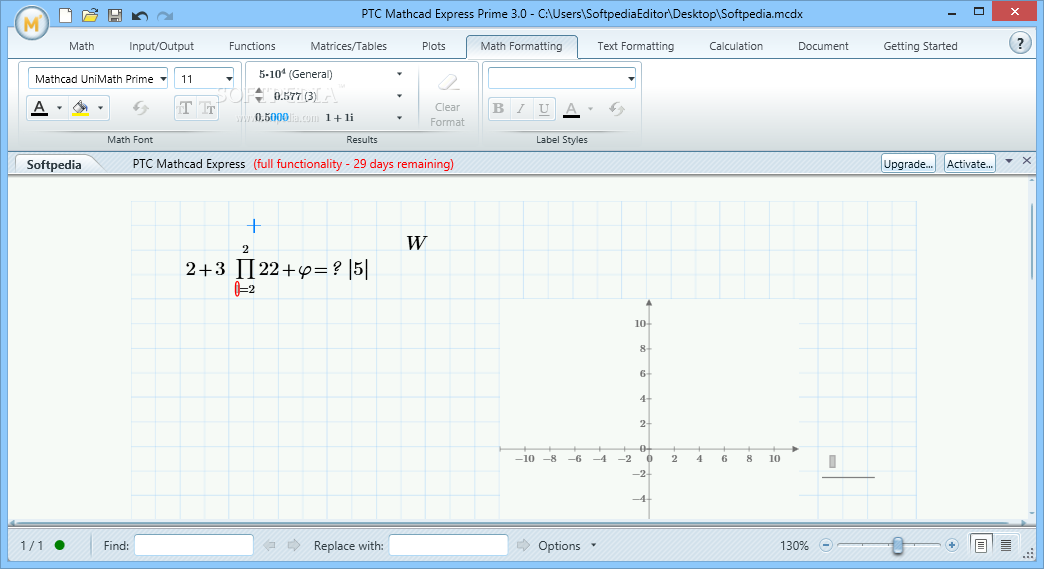
Task: Toggle italic label style
Action: [521, 108]
